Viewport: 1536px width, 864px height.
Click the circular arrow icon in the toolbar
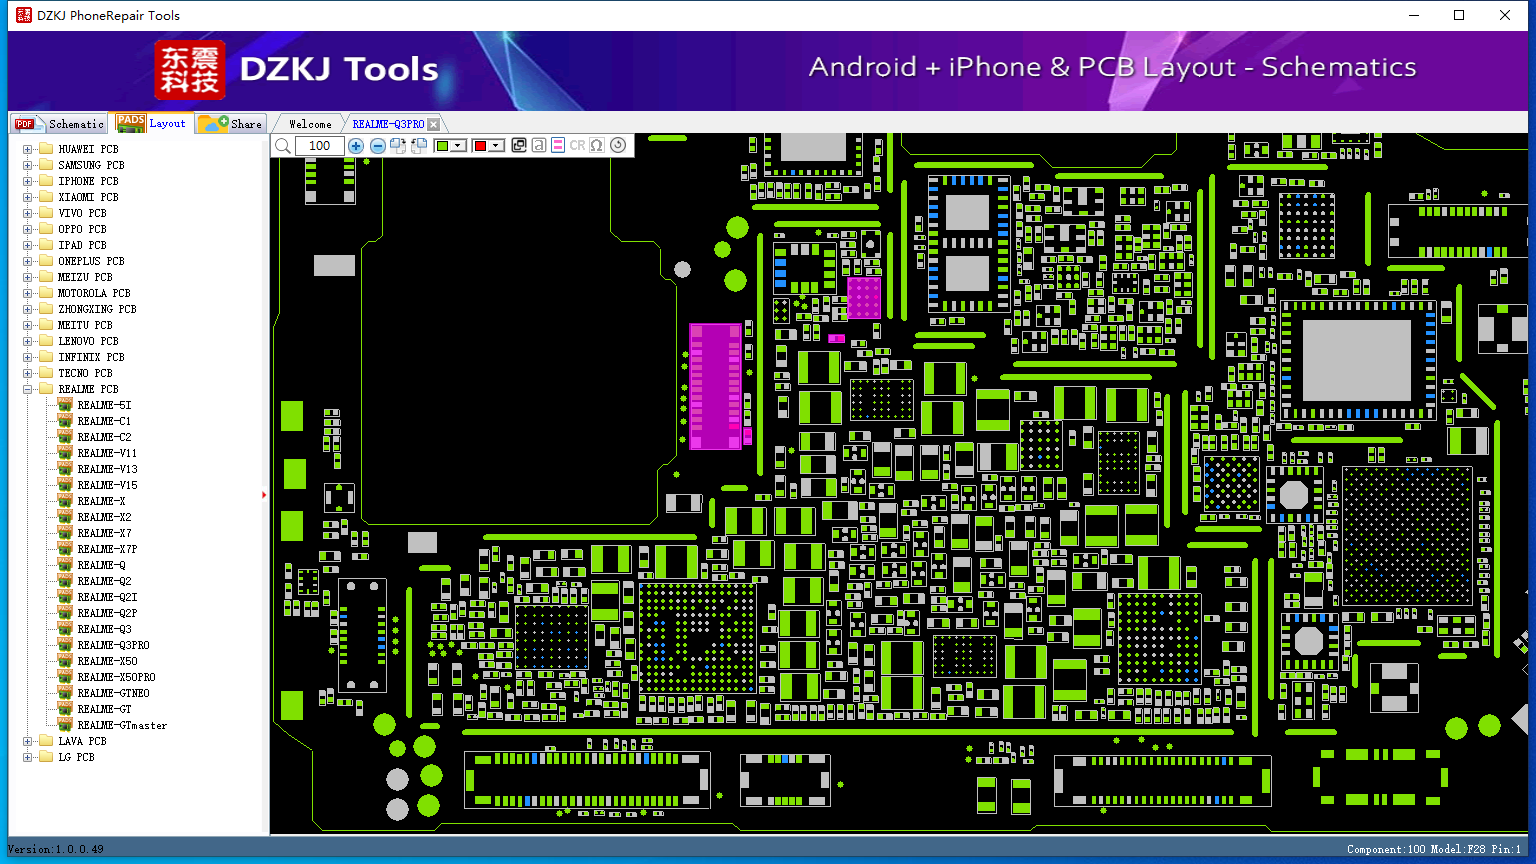point(618,146)
